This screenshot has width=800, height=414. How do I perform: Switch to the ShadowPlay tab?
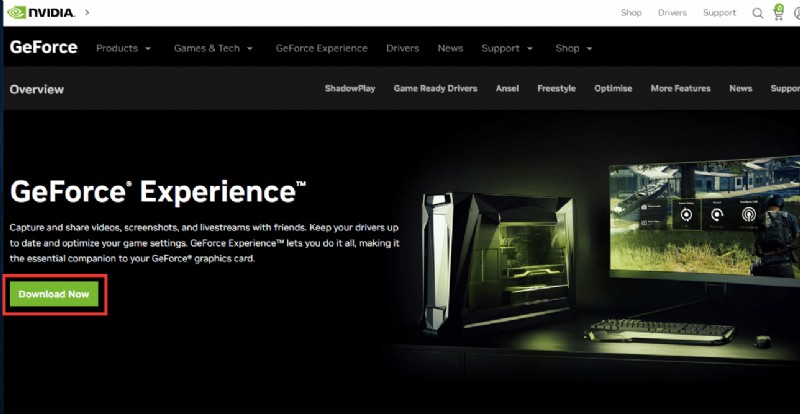[350, 89]
